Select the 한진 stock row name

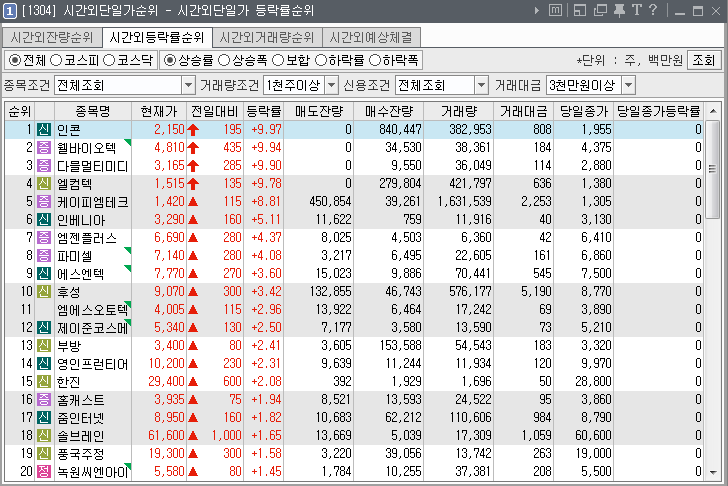point(68,382)
